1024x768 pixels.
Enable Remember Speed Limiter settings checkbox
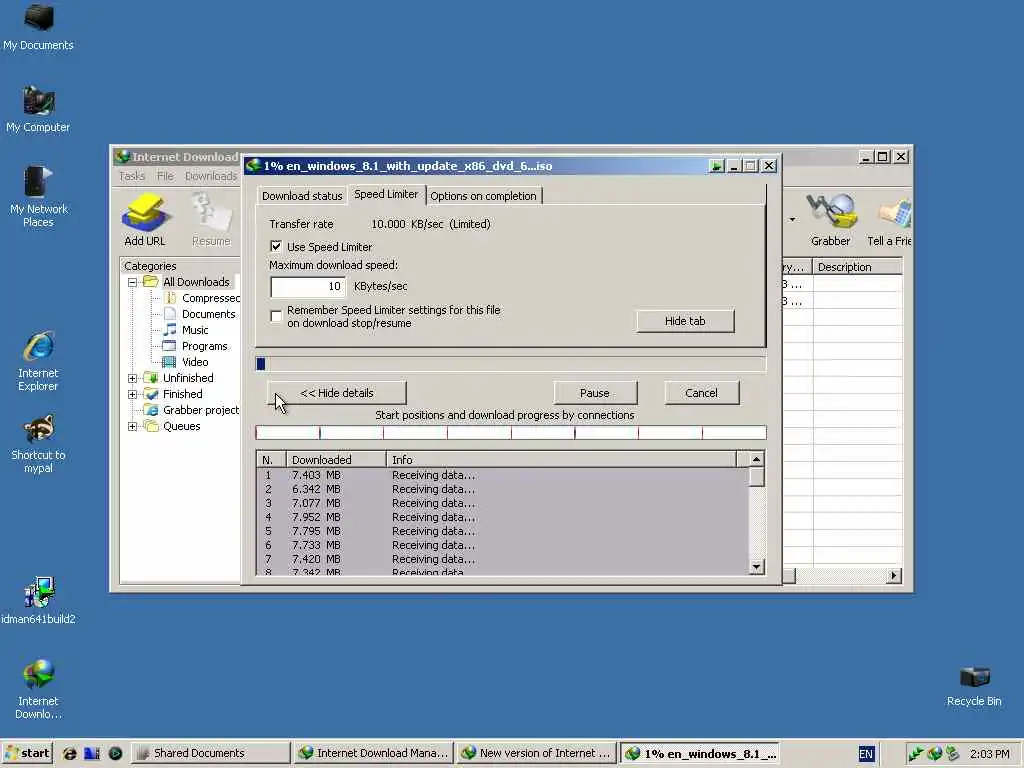tap(276, 316)
